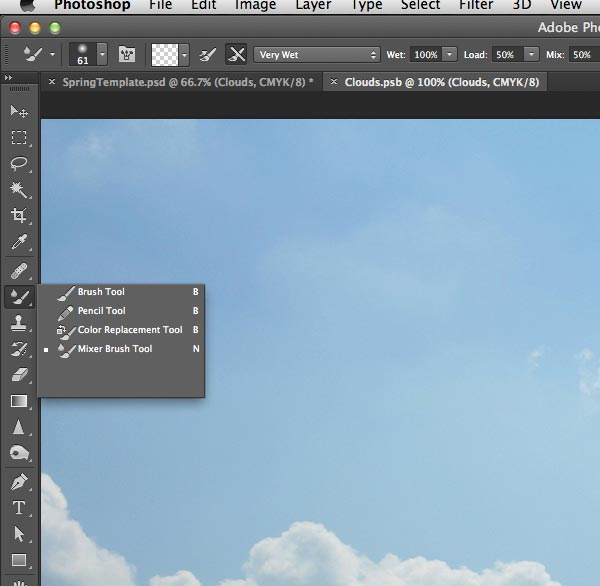Toggle Clean brush after each stroke
600x586 pixels.
coord(236,54)
